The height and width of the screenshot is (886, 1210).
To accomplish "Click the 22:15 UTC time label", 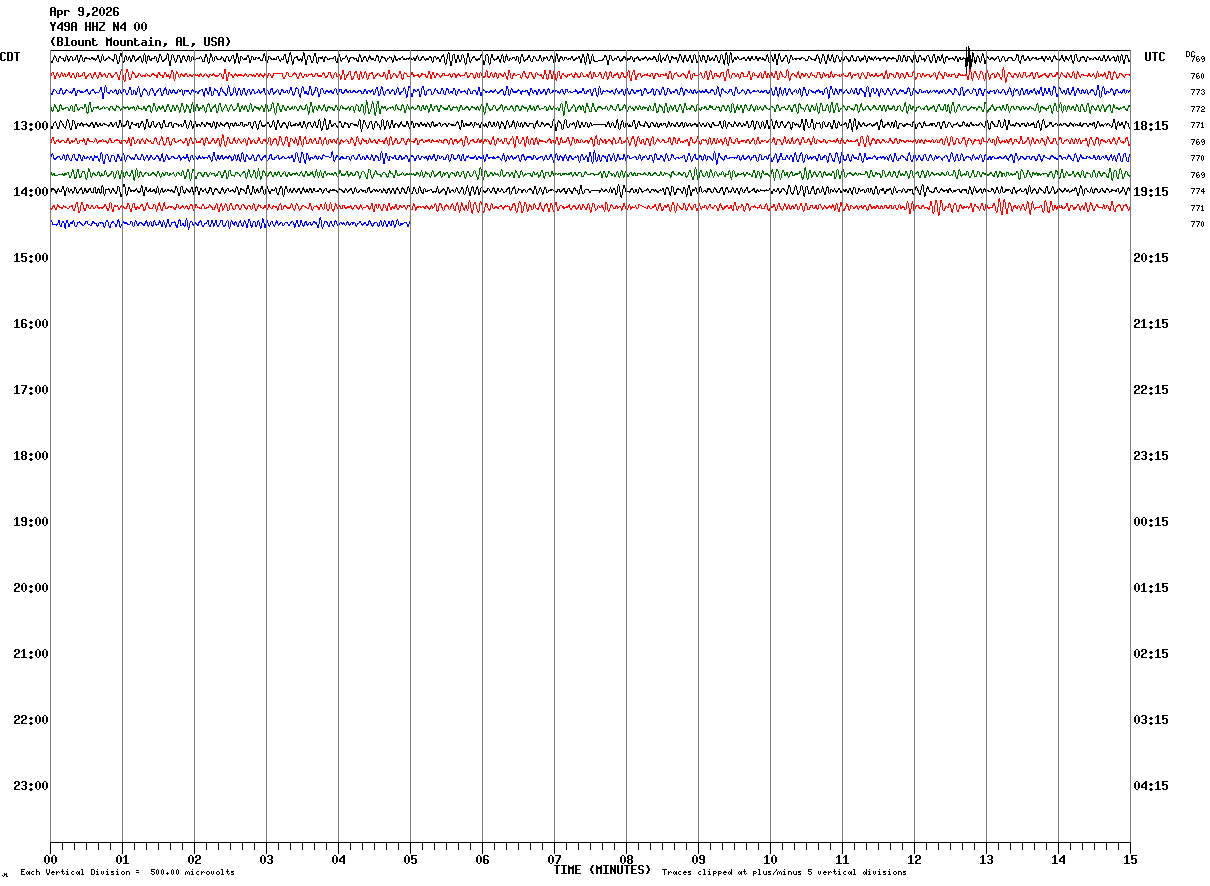I will click(1151, 390).
